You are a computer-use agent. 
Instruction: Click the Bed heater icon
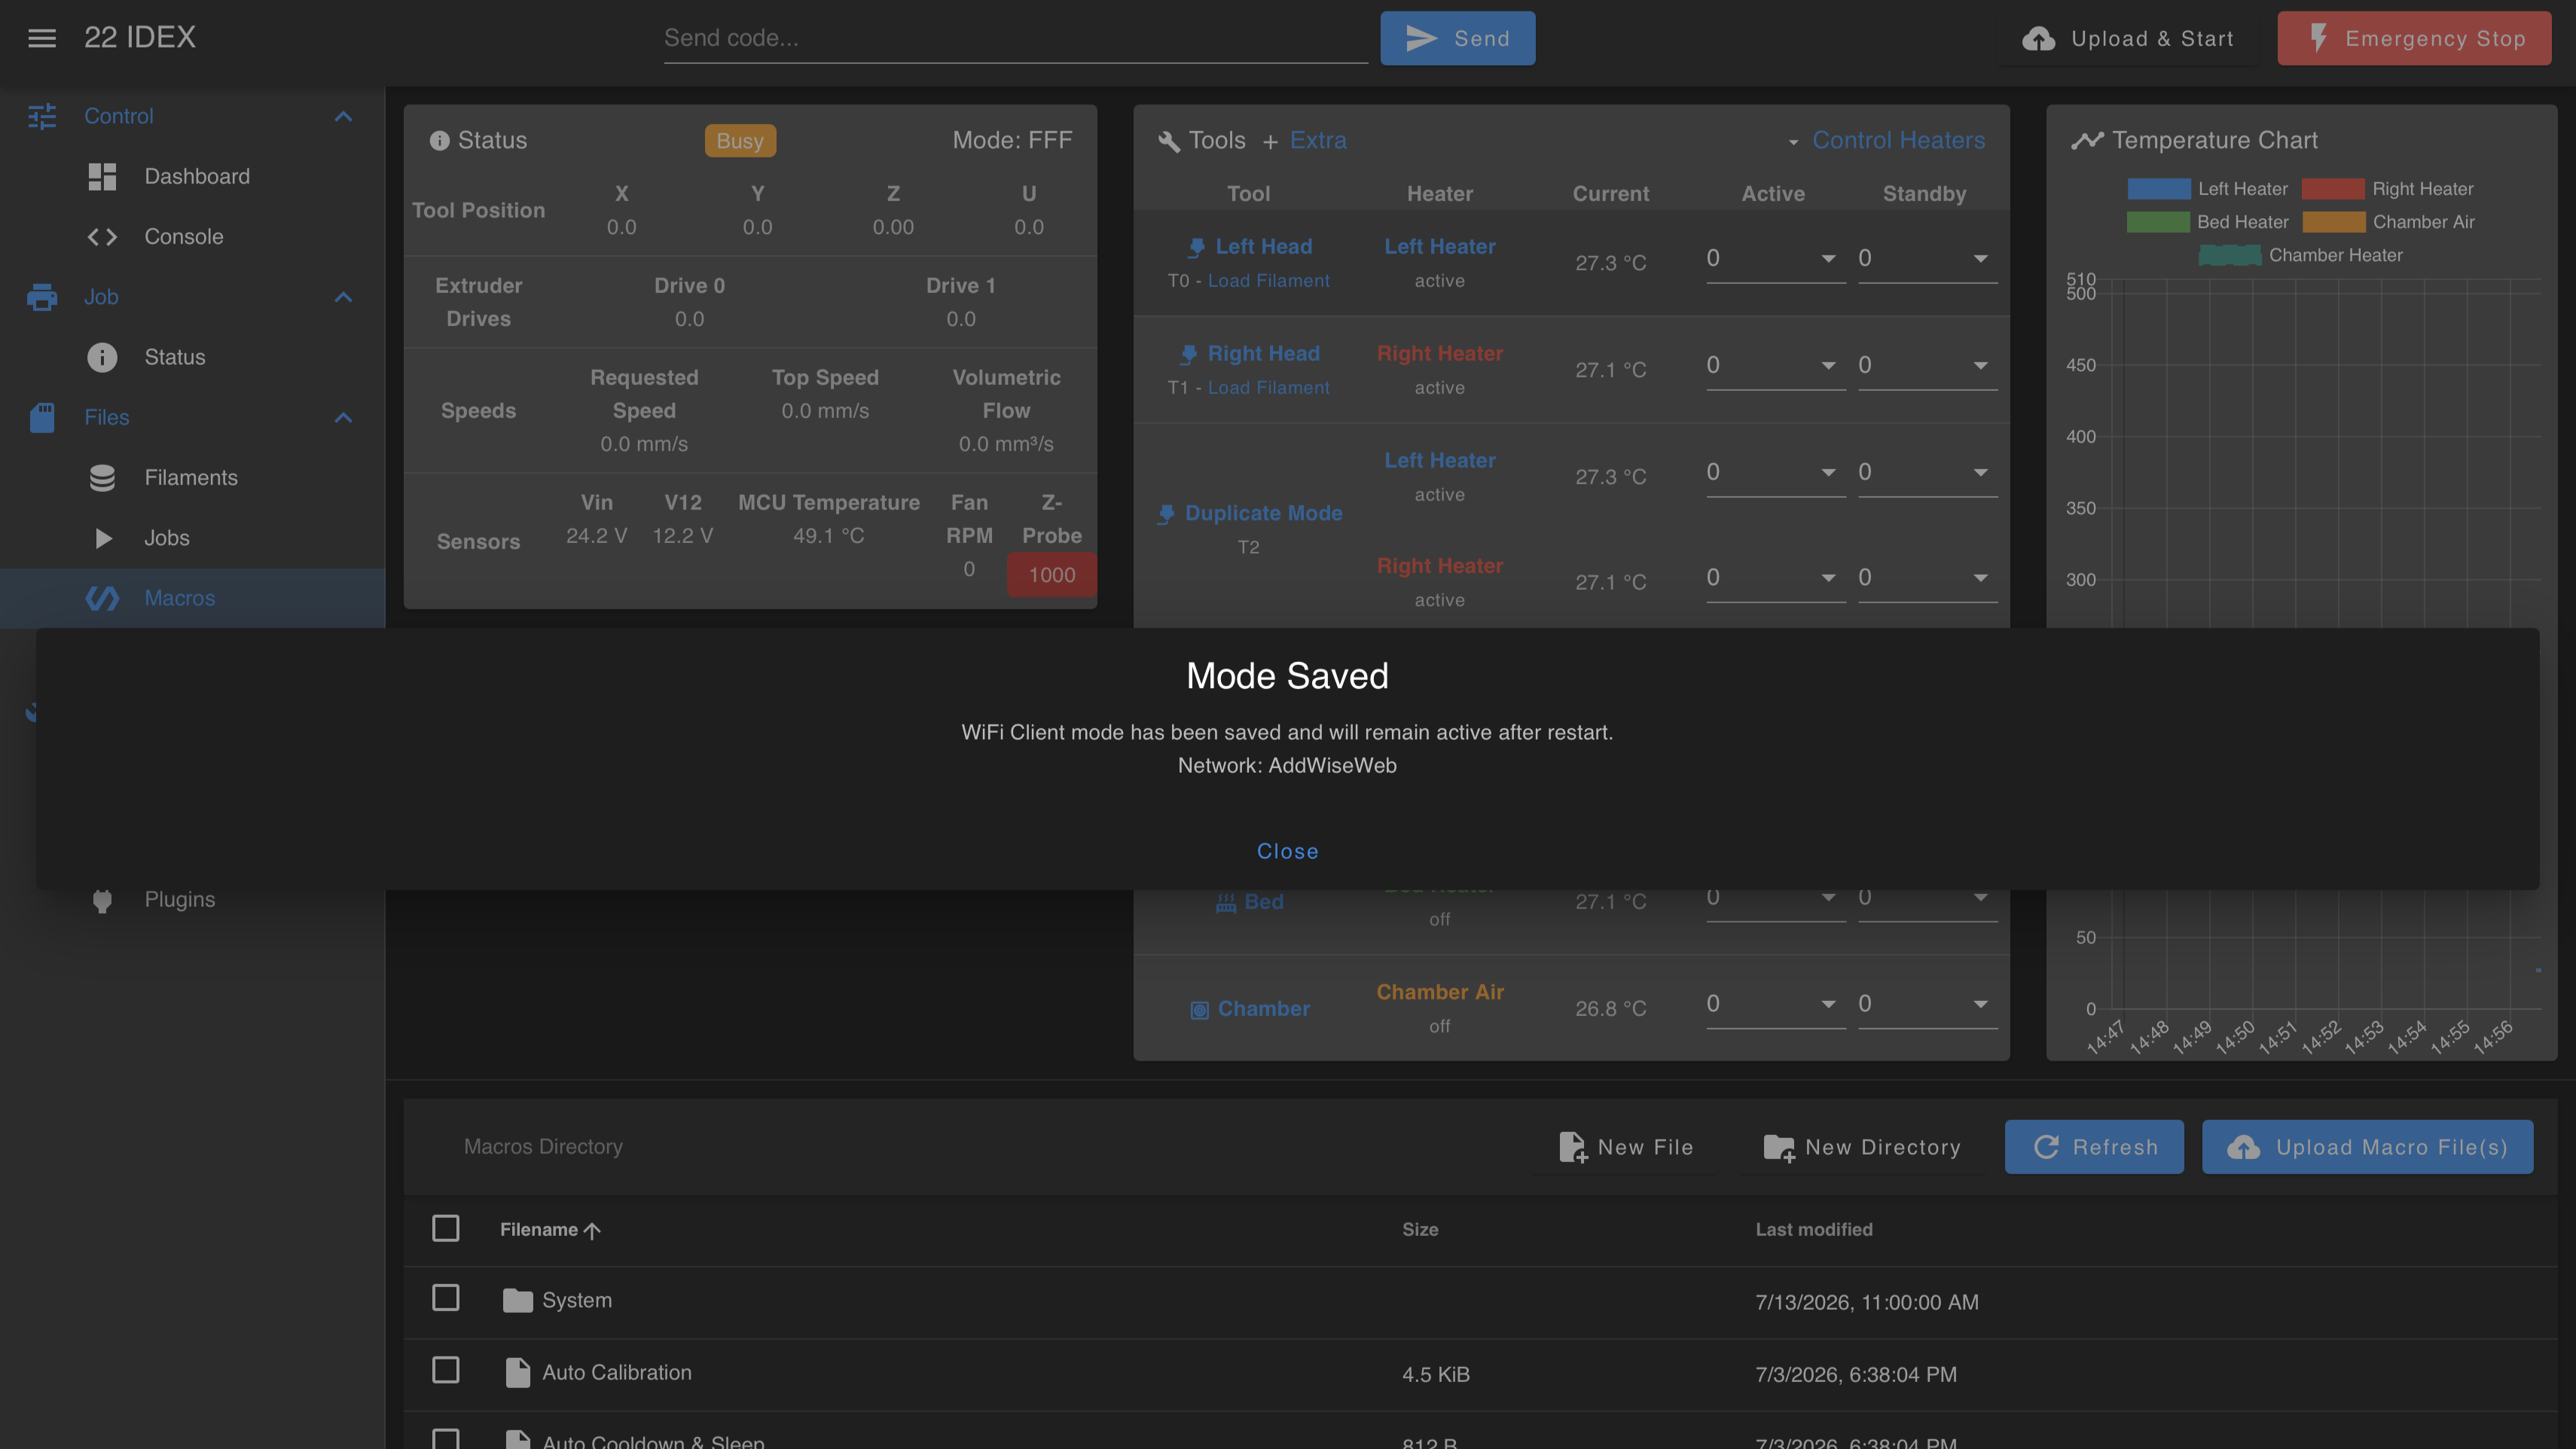[x=1226, y=903]
